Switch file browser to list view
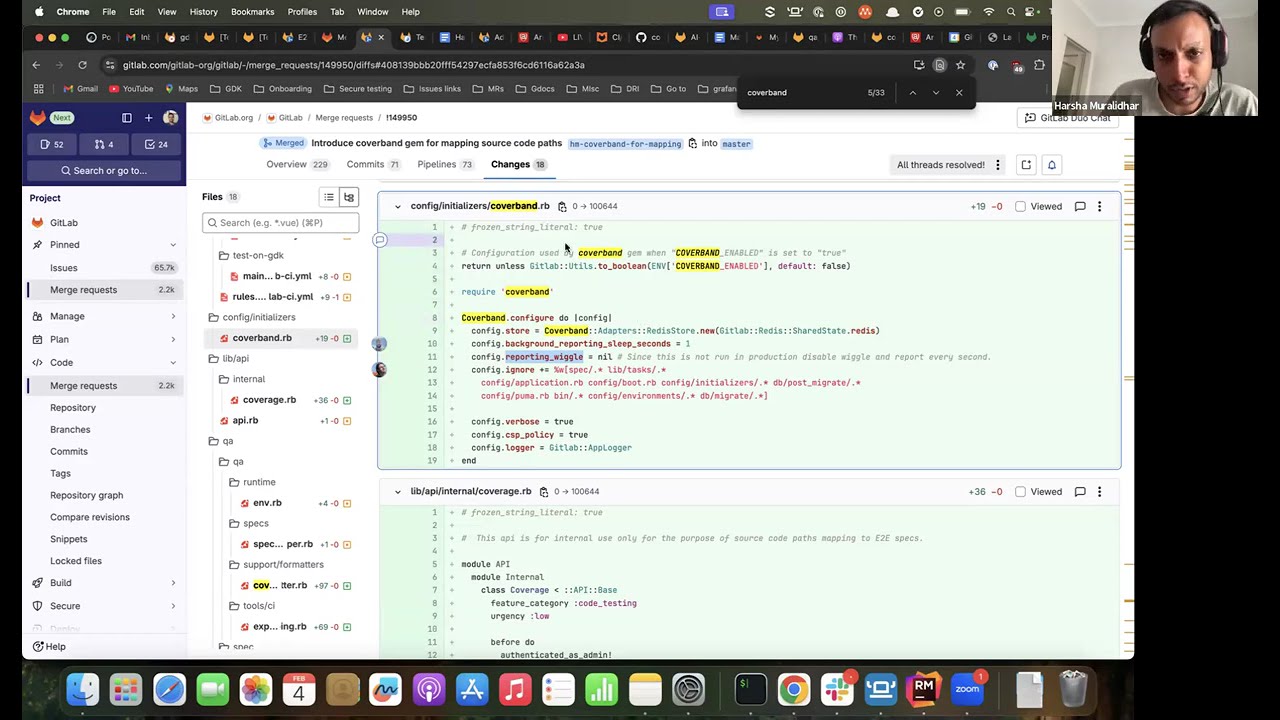Image resolution: width=1280 pixels, height=720 pixels. tap(329, 197)
